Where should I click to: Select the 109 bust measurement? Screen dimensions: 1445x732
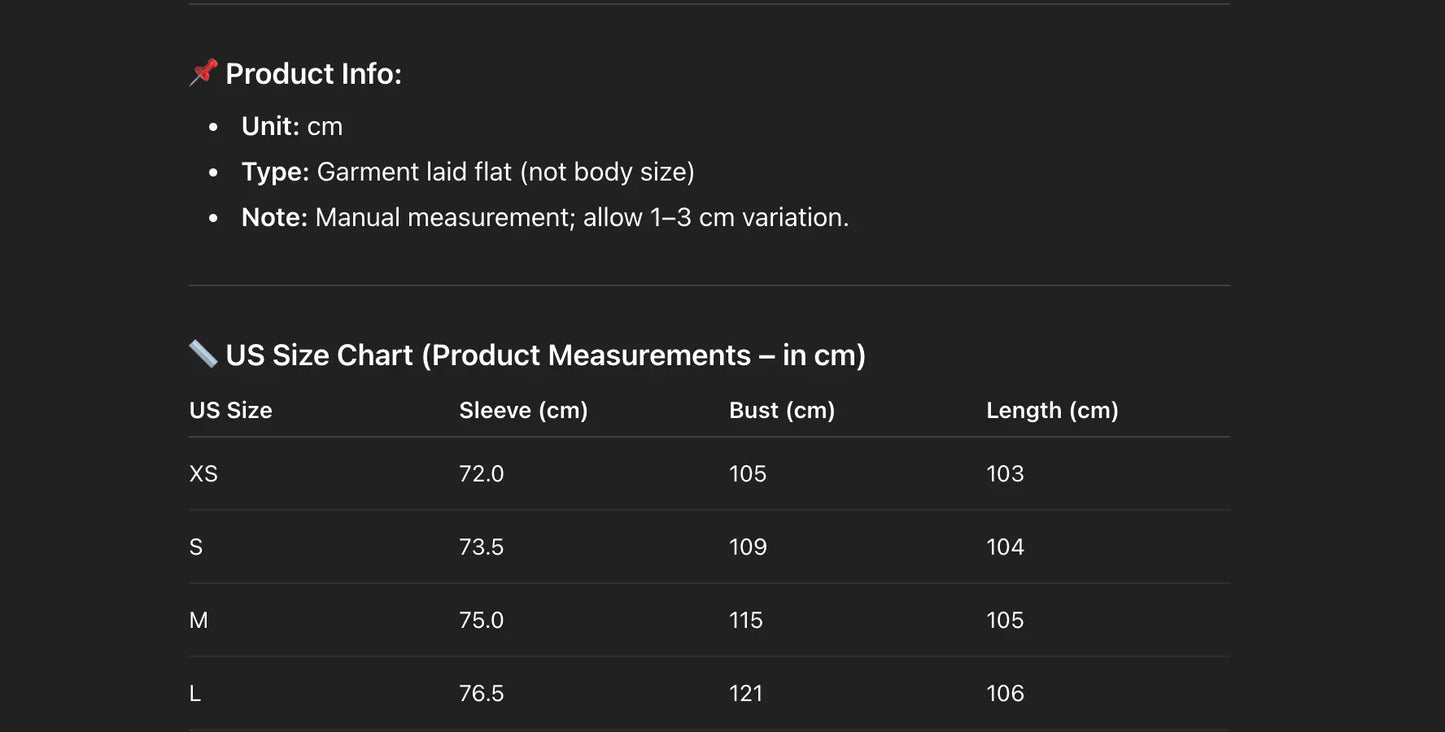[x=748, y=547]
